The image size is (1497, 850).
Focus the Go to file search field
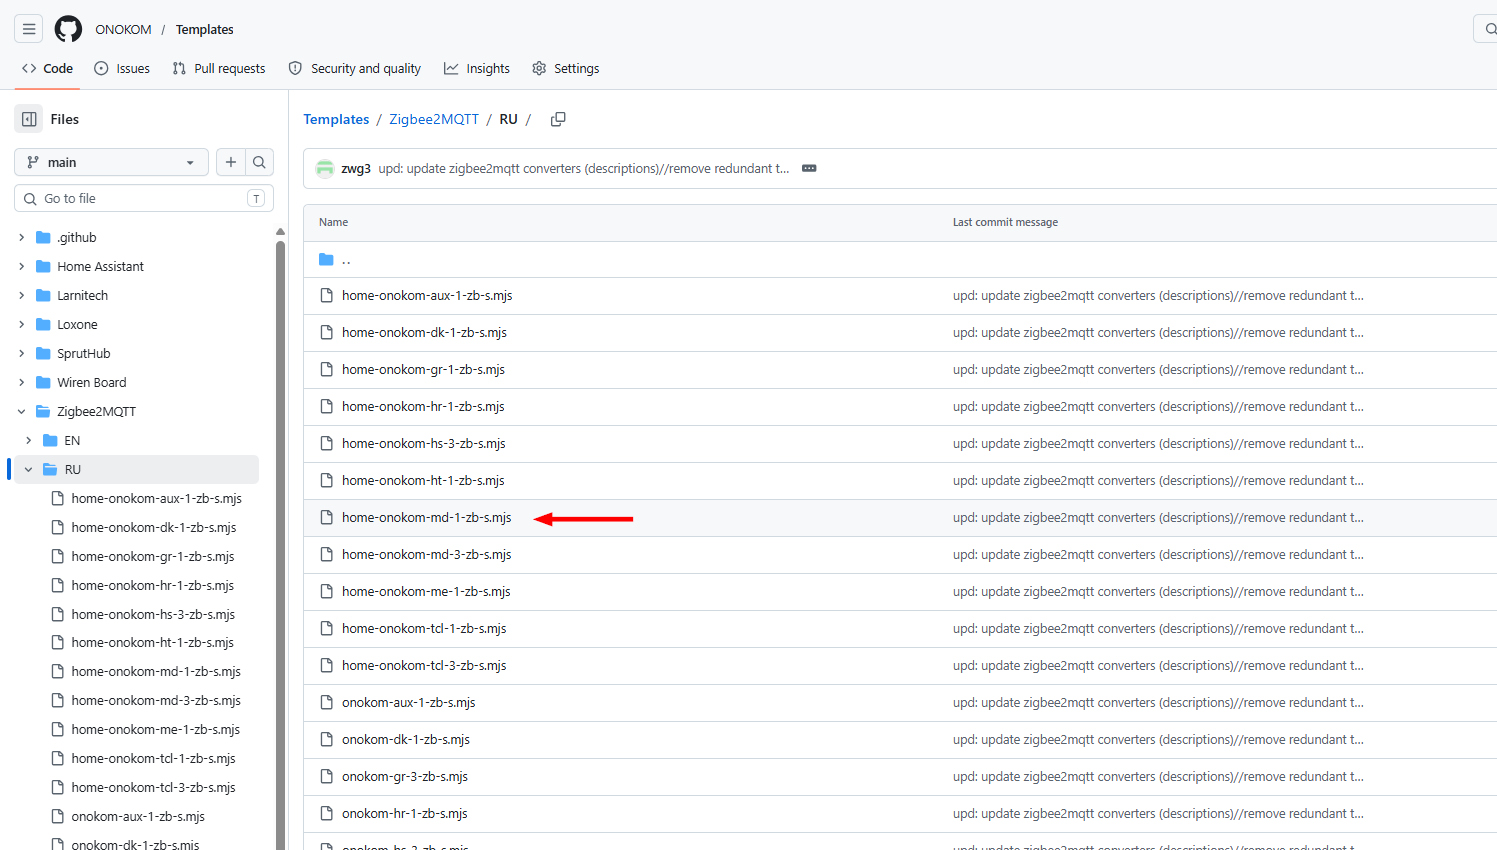pyautogui.click(x=144, y=199)
